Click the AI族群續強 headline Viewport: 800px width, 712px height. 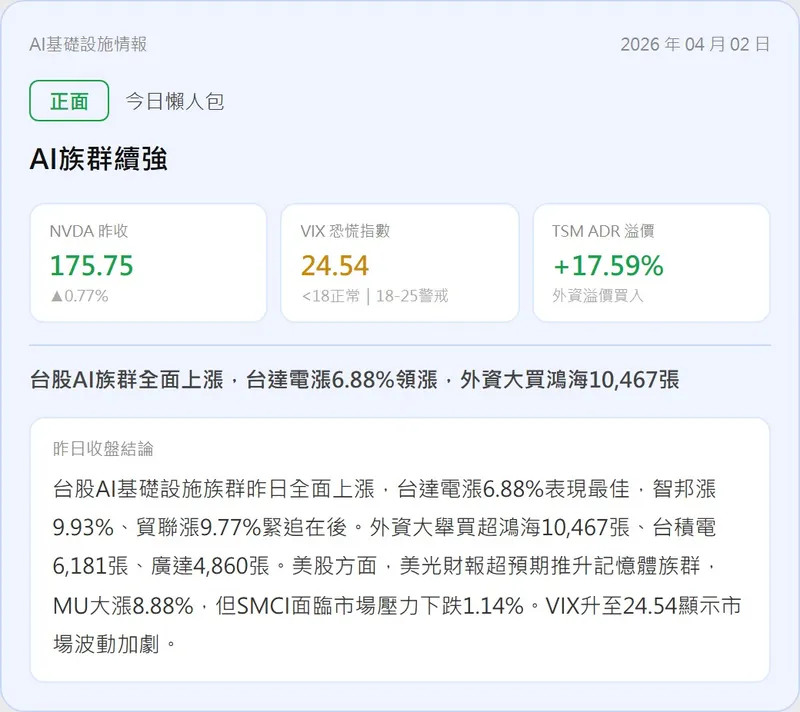click(98, 158)
